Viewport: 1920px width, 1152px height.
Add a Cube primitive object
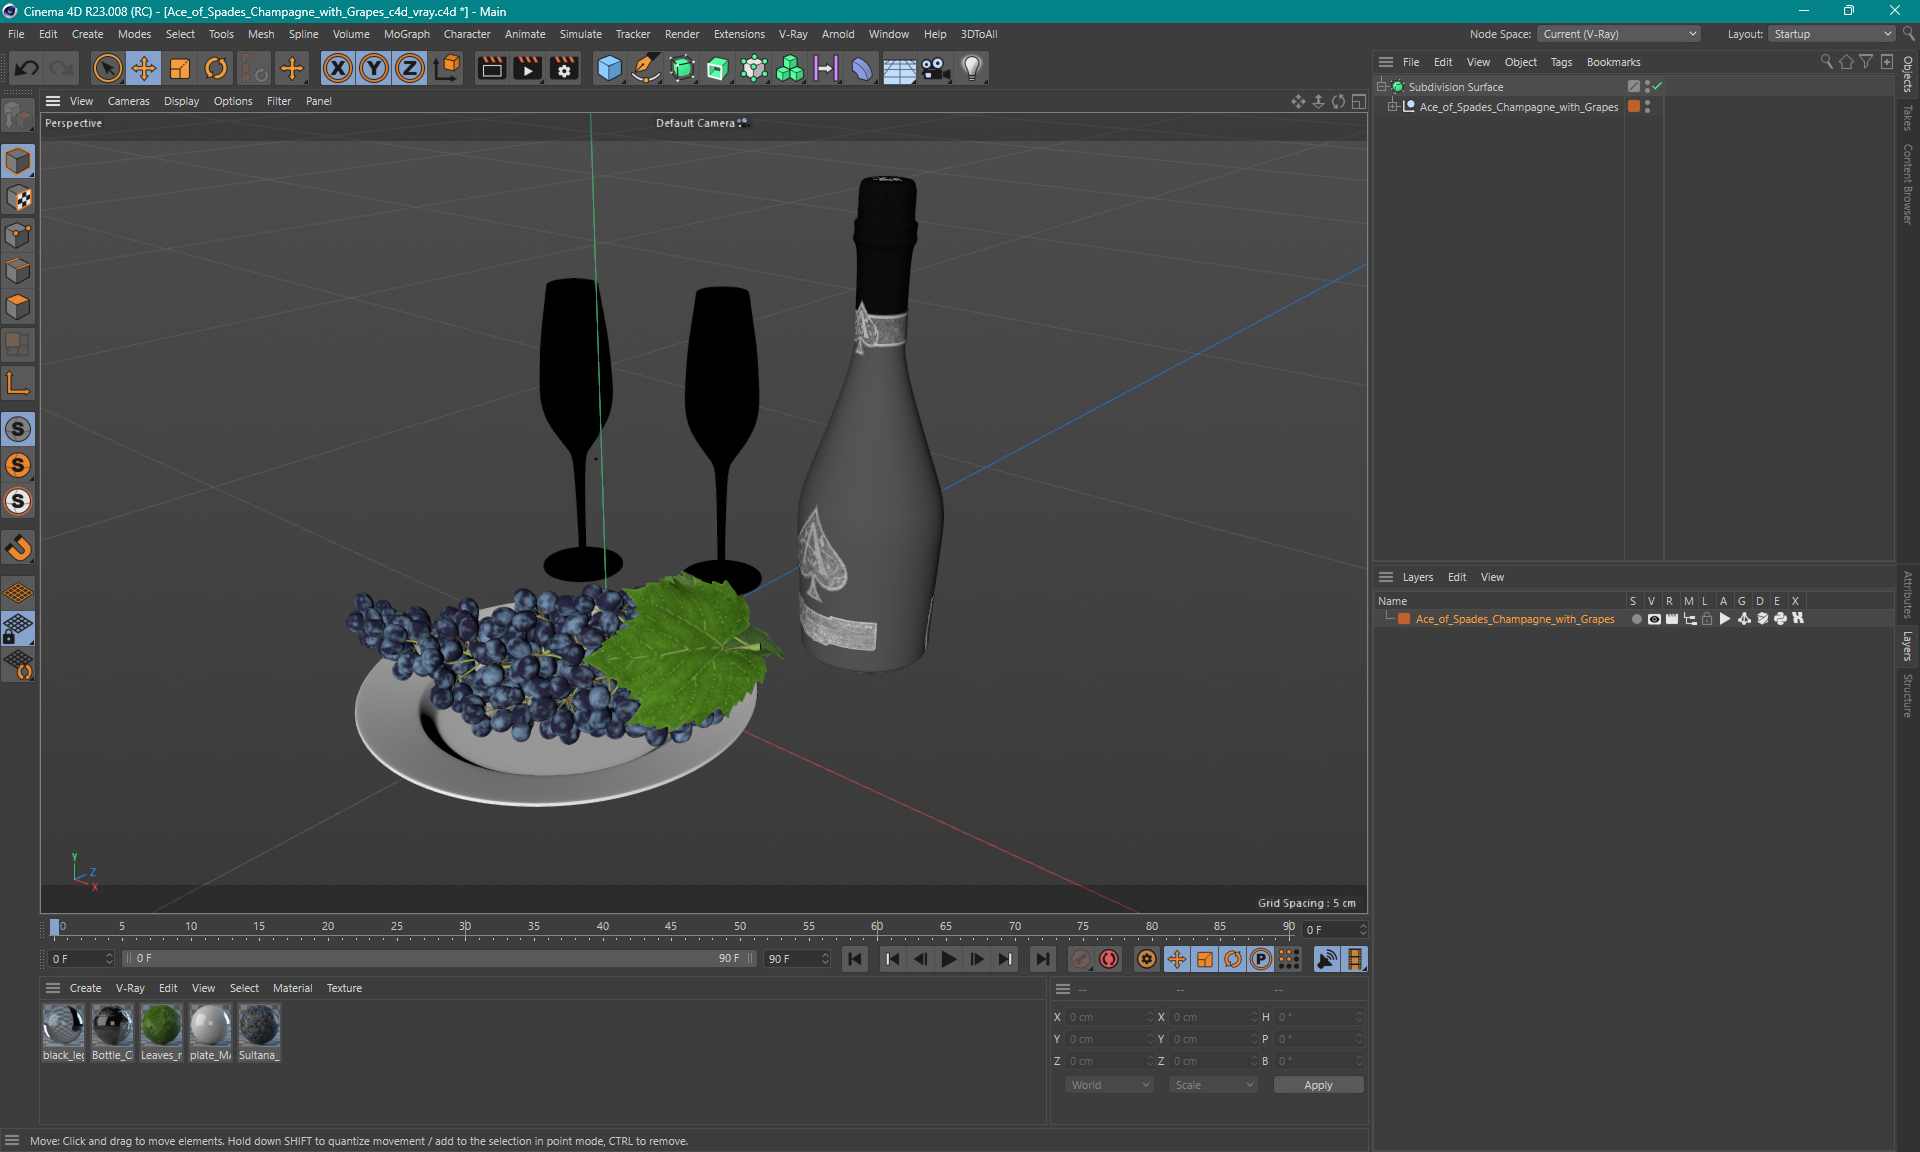[609, 68]
